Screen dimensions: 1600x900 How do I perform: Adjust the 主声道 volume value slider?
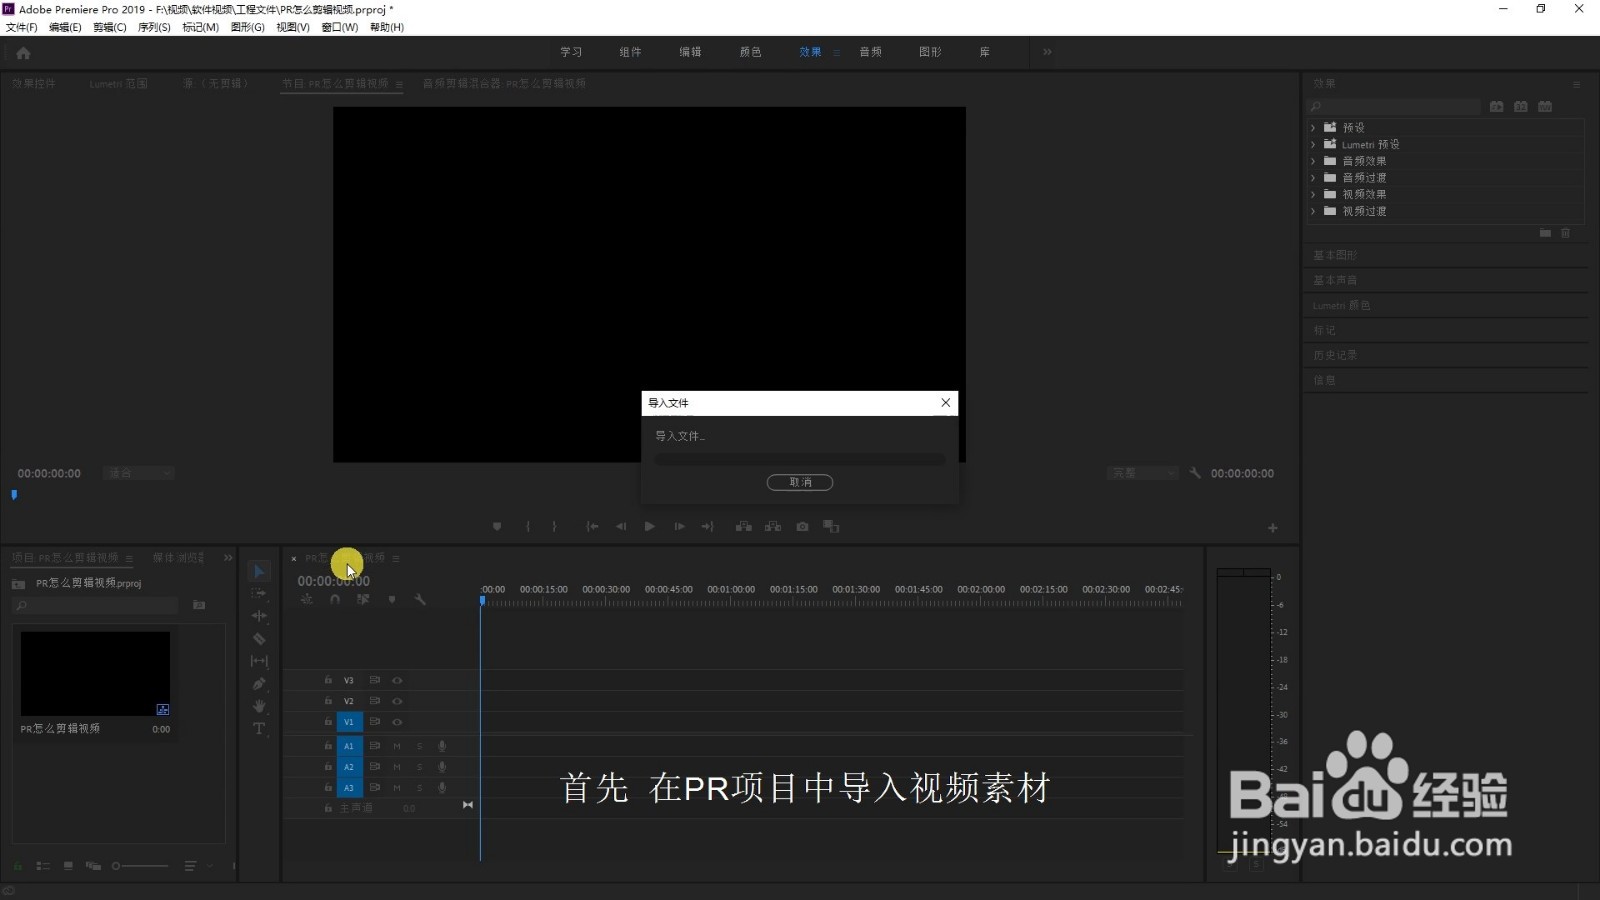click(x=410, y=808)
